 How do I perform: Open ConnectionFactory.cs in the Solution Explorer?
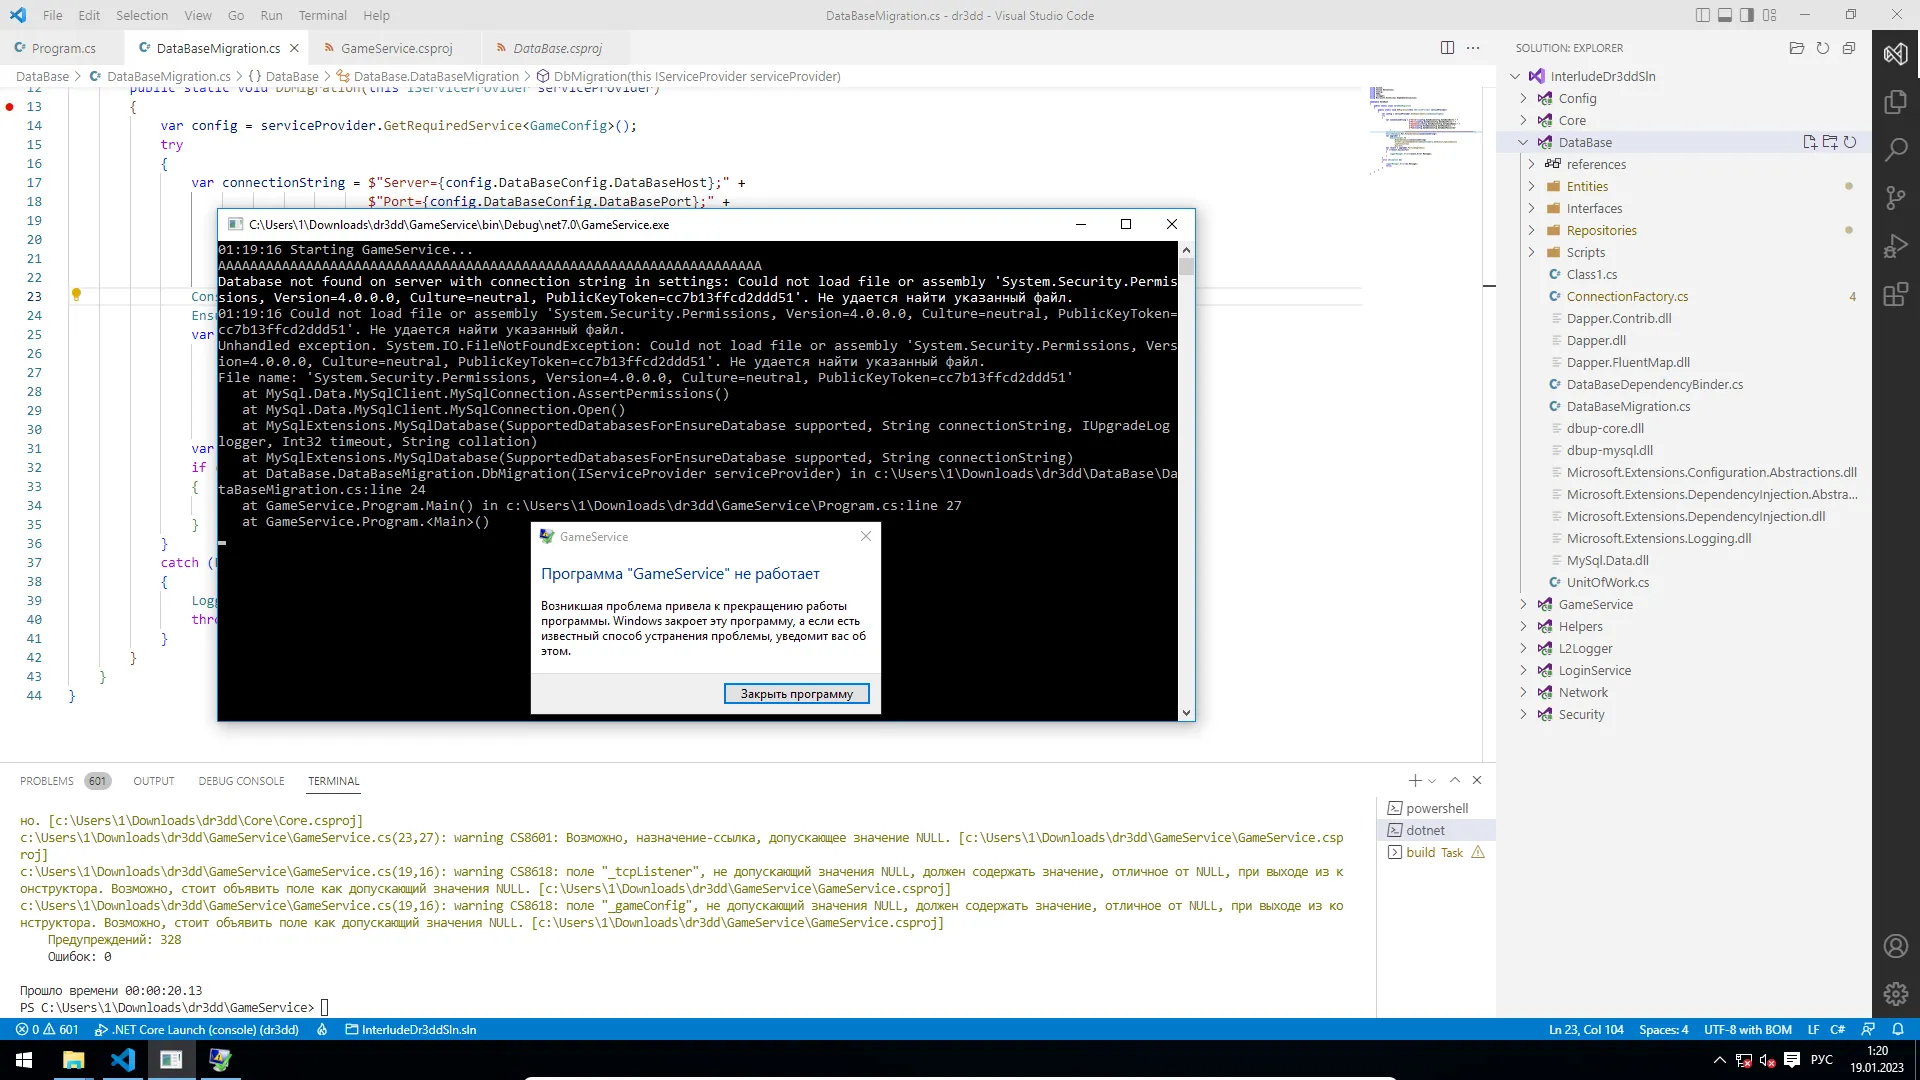click(1627, 296)
